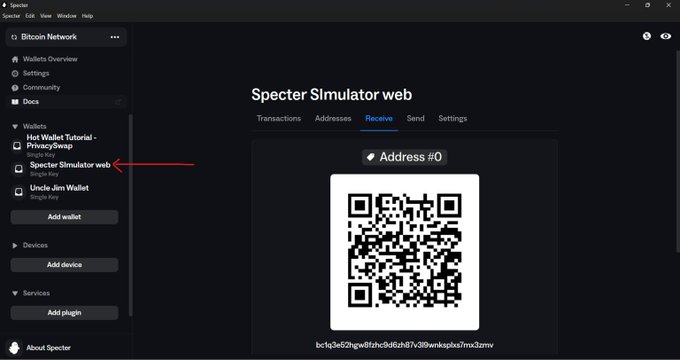Click the Uncle Jim Wallet icon

(x=19, y=192)
